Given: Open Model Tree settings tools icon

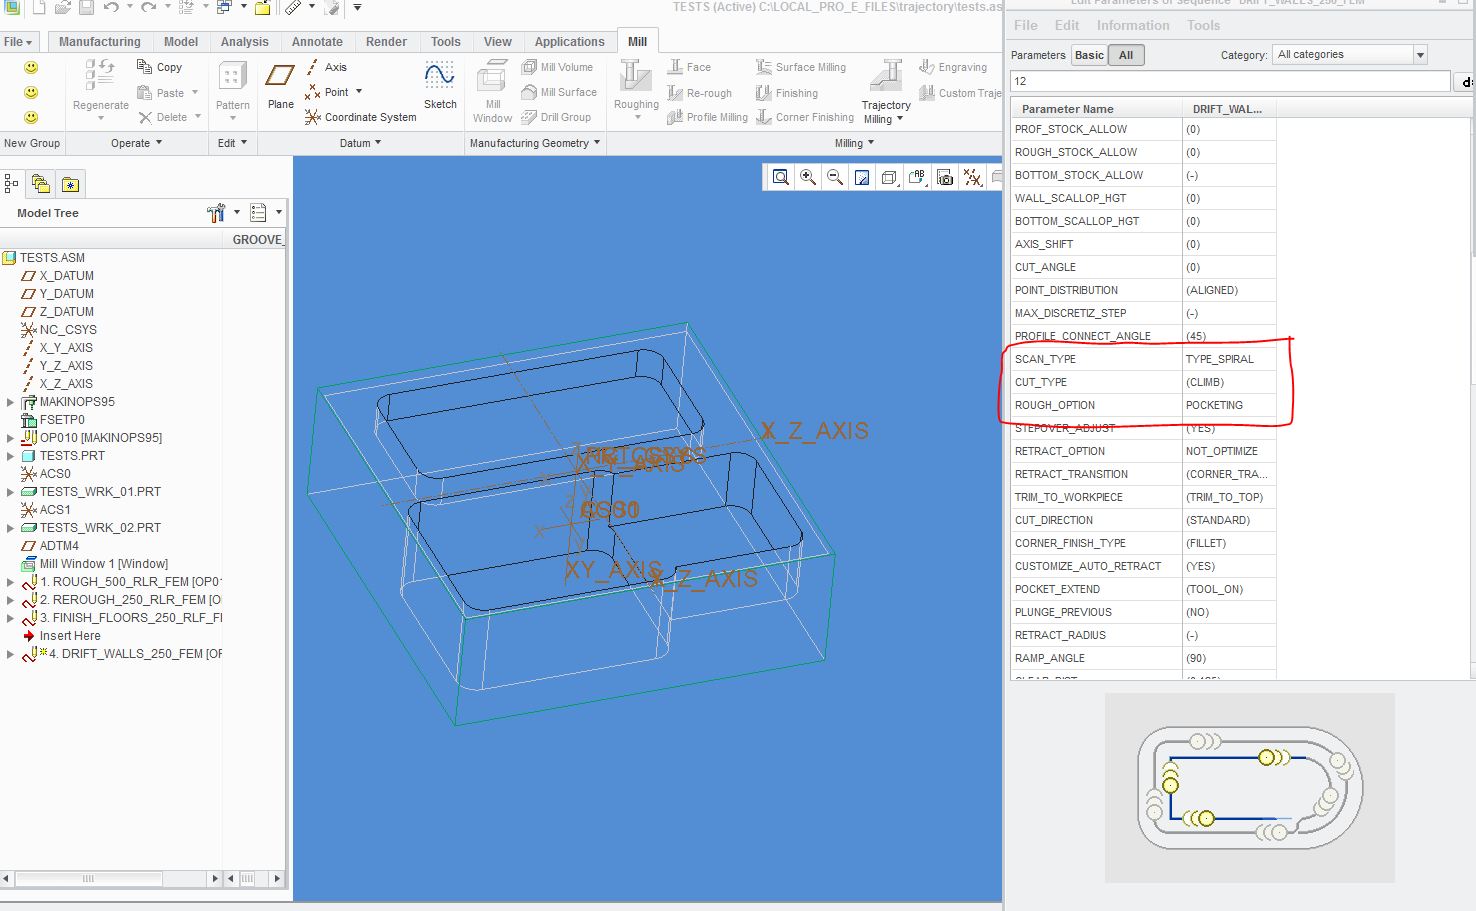Looking at the screenshot, I should point(216,212).
